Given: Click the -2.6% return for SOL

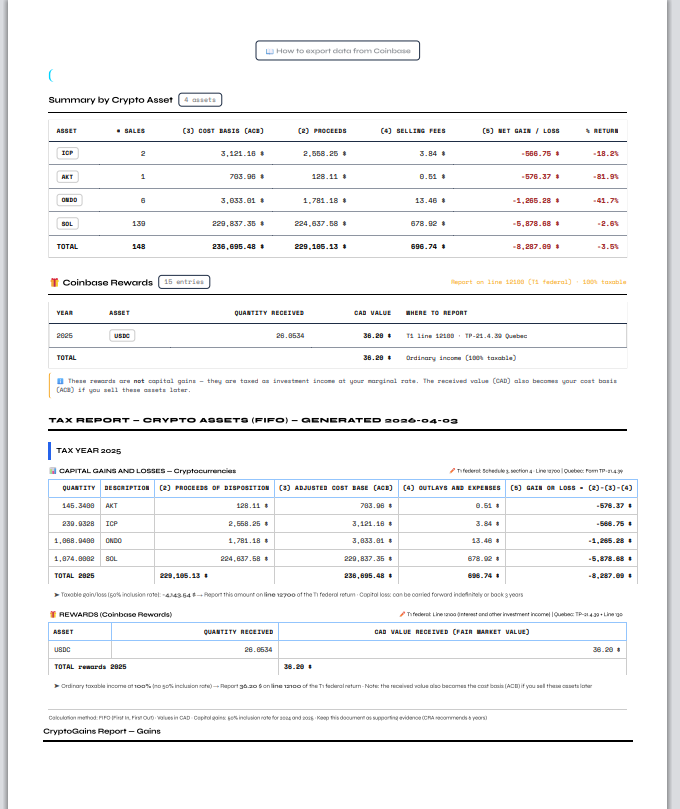Looking at the screenshot, I should click(608, 223).
